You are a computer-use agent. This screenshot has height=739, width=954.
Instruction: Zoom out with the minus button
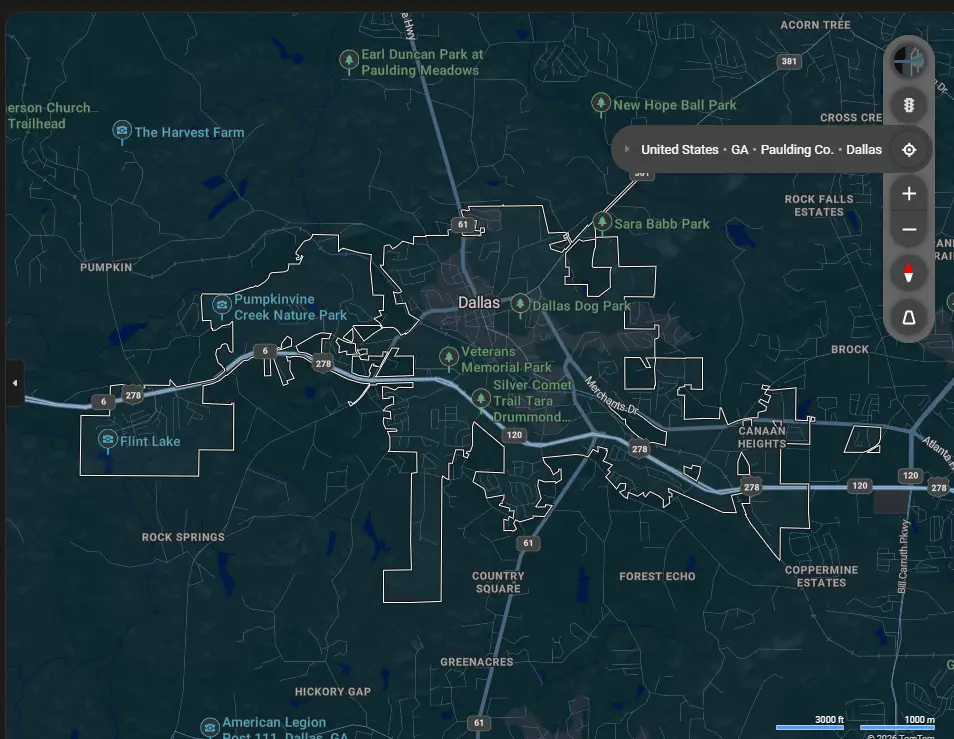(x=909, y=230)
